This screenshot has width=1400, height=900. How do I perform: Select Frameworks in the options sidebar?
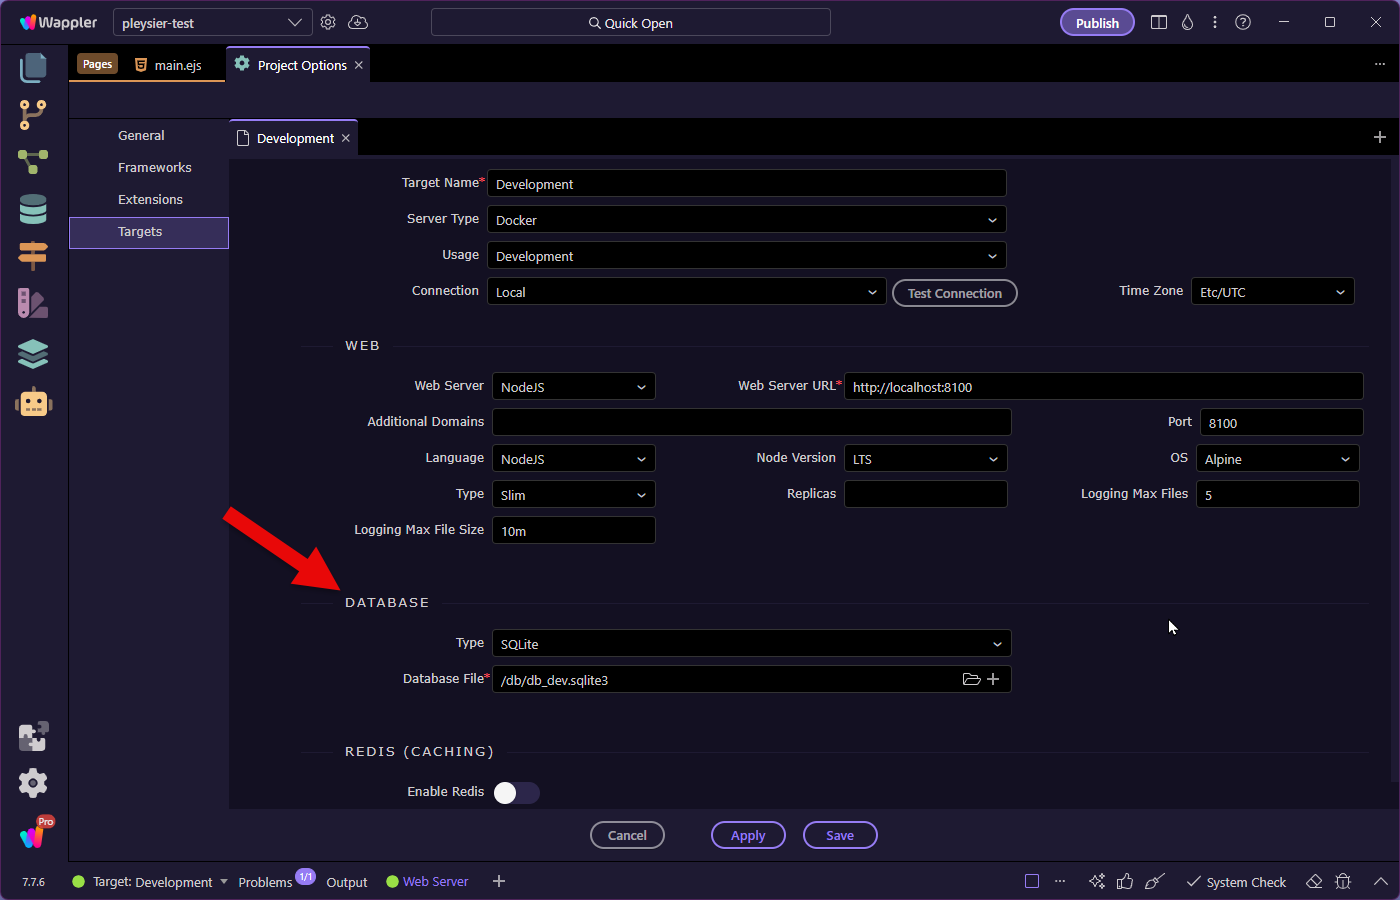tap(154, 168)
